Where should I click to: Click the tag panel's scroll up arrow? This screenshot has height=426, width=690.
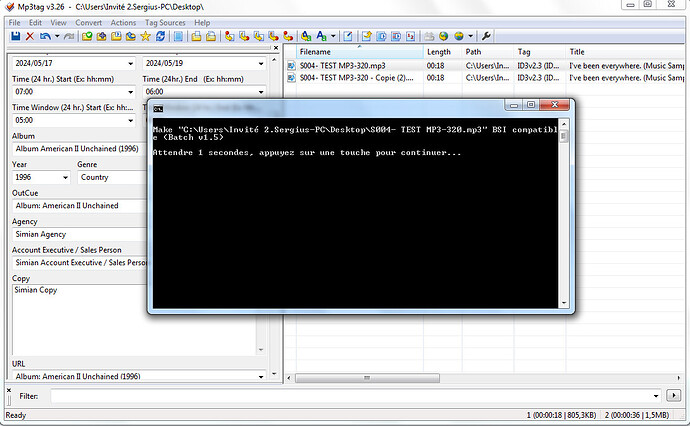[x=274, y=59]
